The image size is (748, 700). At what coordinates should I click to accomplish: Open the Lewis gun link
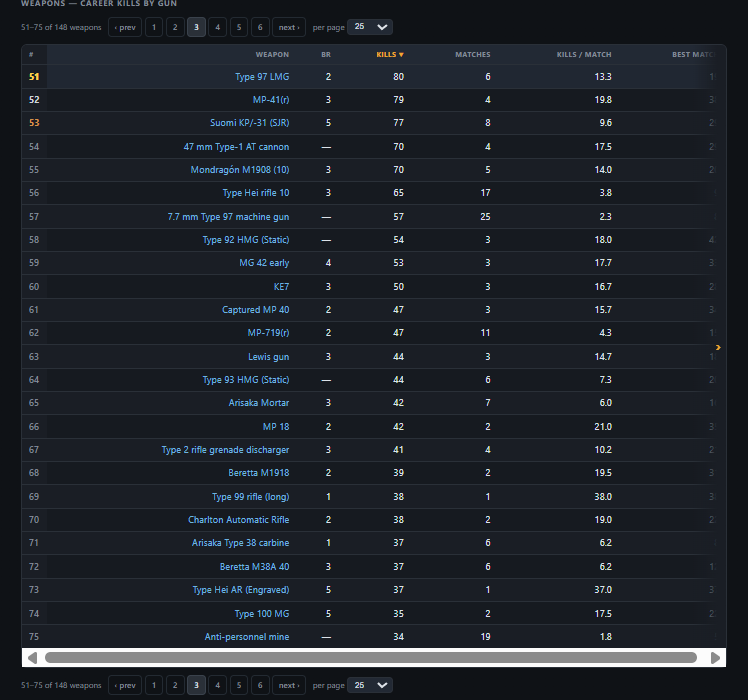[268, 356]
